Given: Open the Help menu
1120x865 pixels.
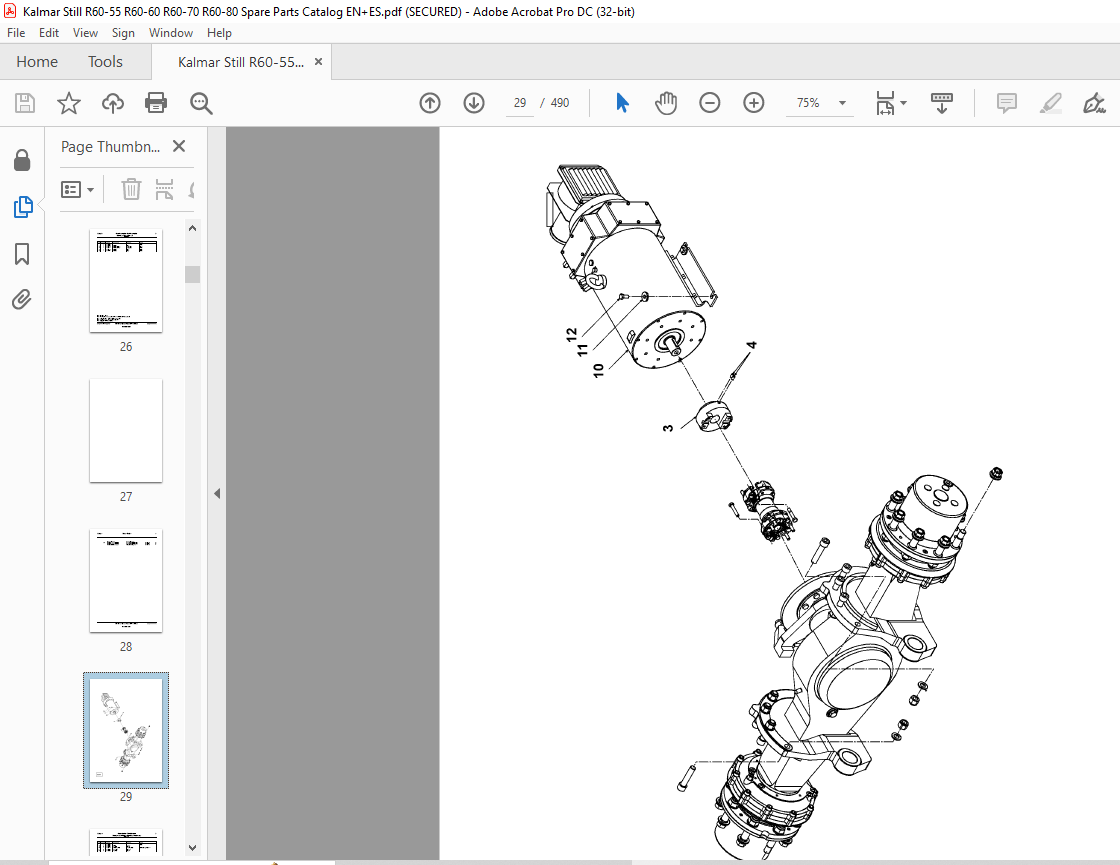Looking at the screenshot, I should [x=219, y=33].
